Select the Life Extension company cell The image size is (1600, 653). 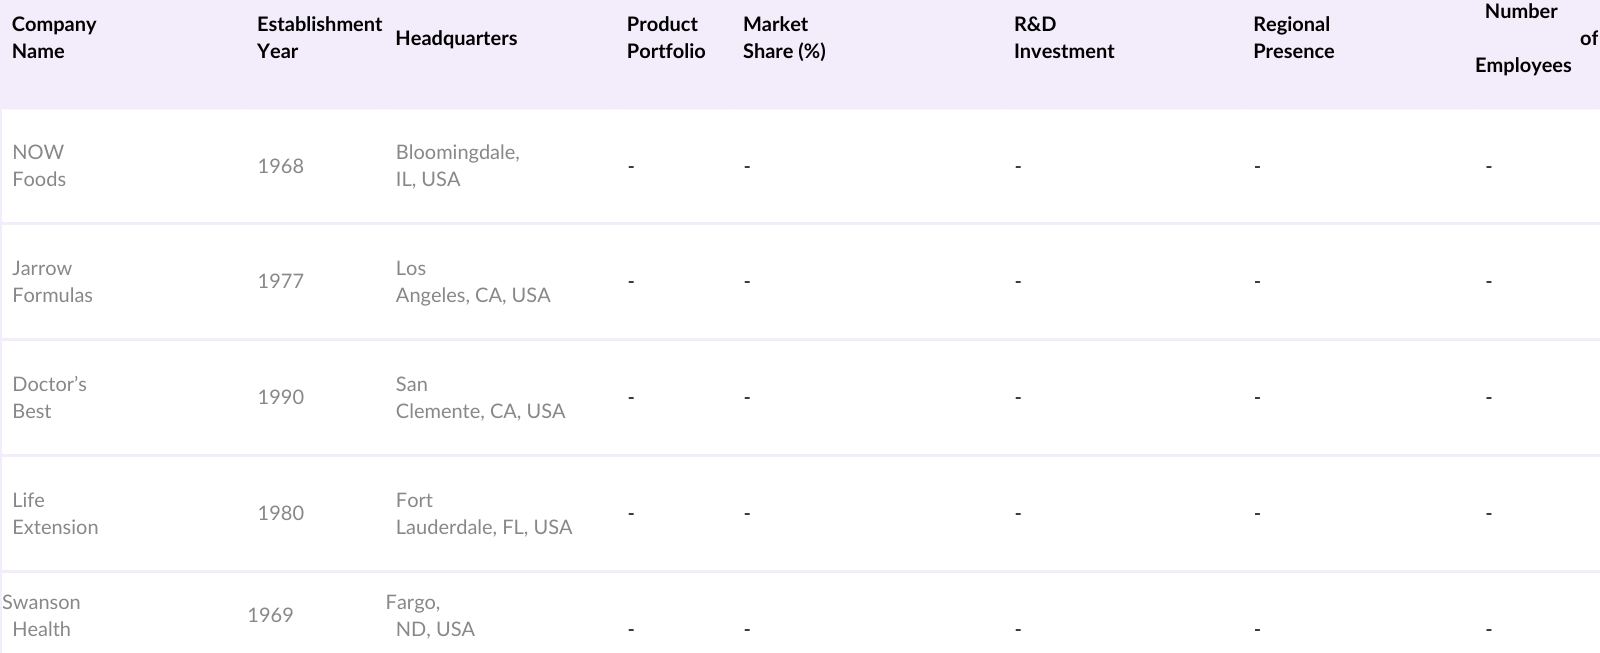pos(55,514)
